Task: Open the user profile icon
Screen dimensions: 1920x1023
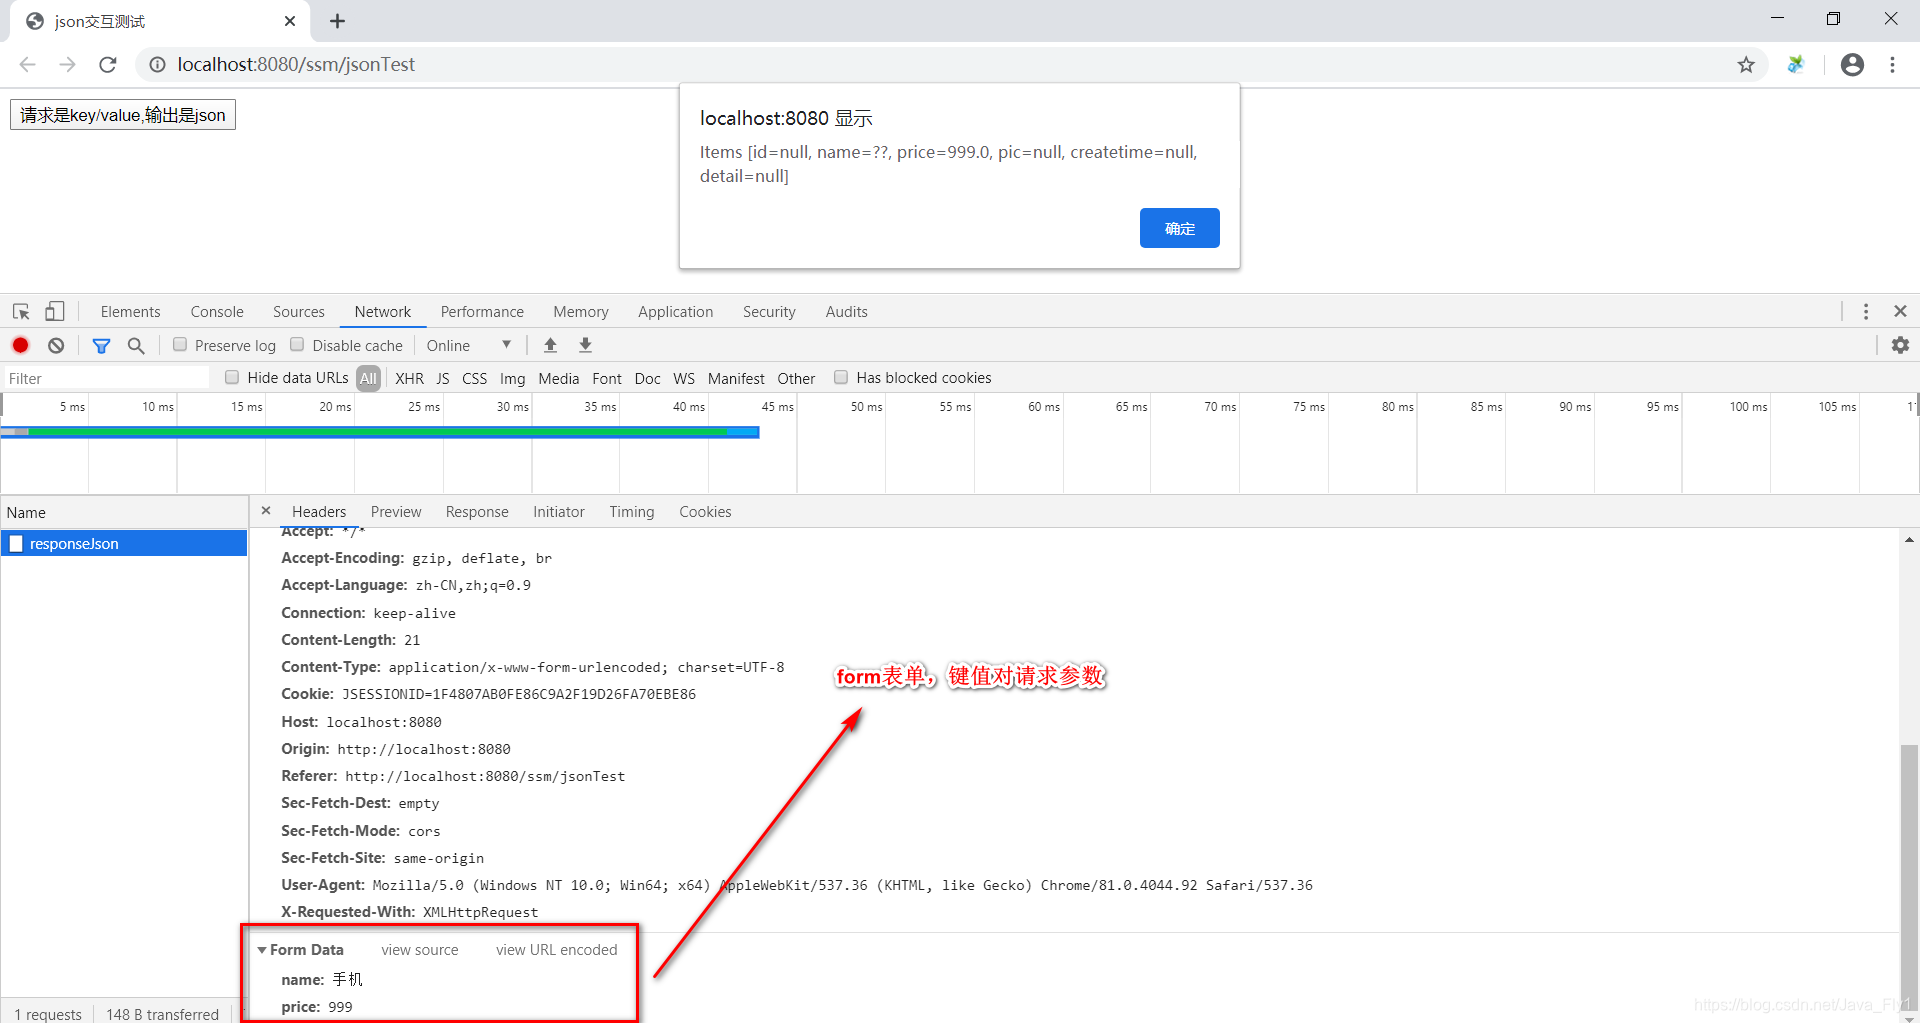Action: 1852,65
